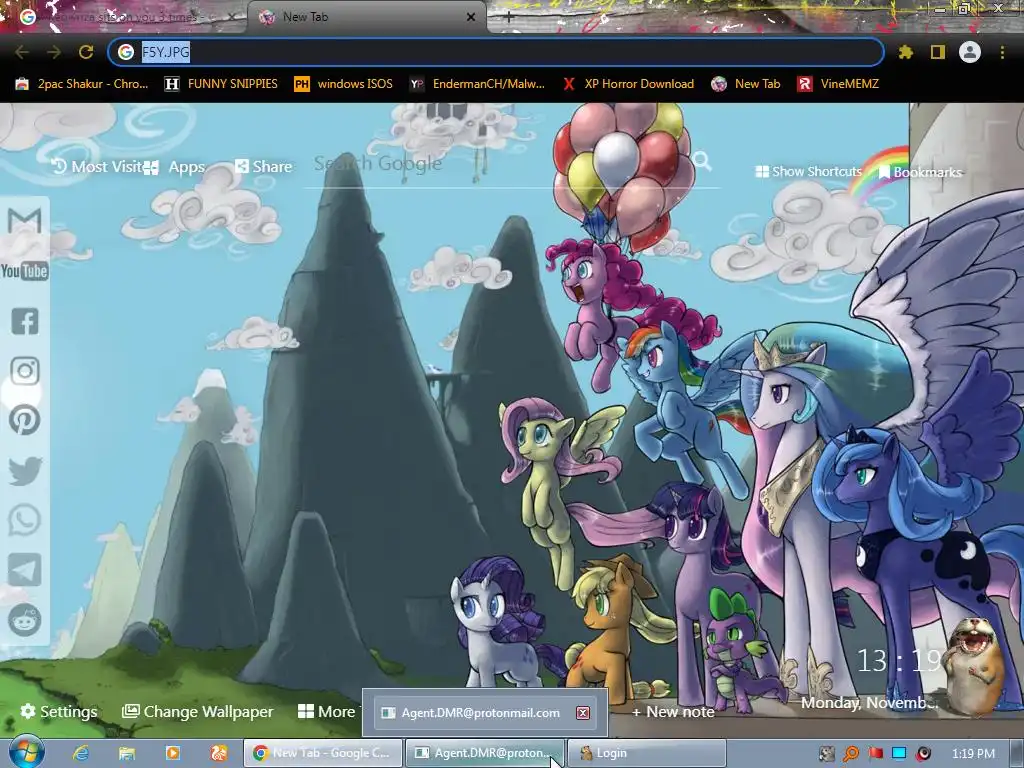Click the magnifier search icon
This screenshot has width=1024, height=768.
[x=702, y=160]
